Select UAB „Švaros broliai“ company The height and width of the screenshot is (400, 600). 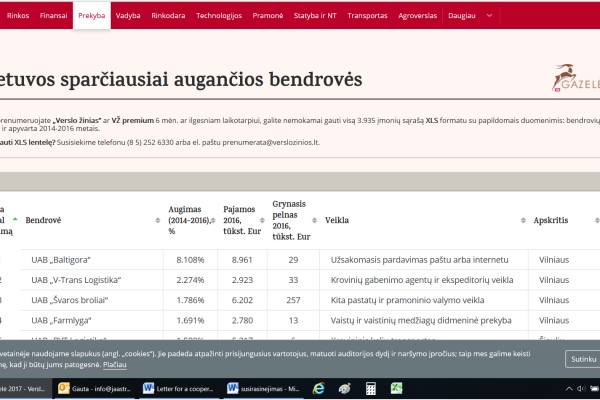click(x=70, y=300)
